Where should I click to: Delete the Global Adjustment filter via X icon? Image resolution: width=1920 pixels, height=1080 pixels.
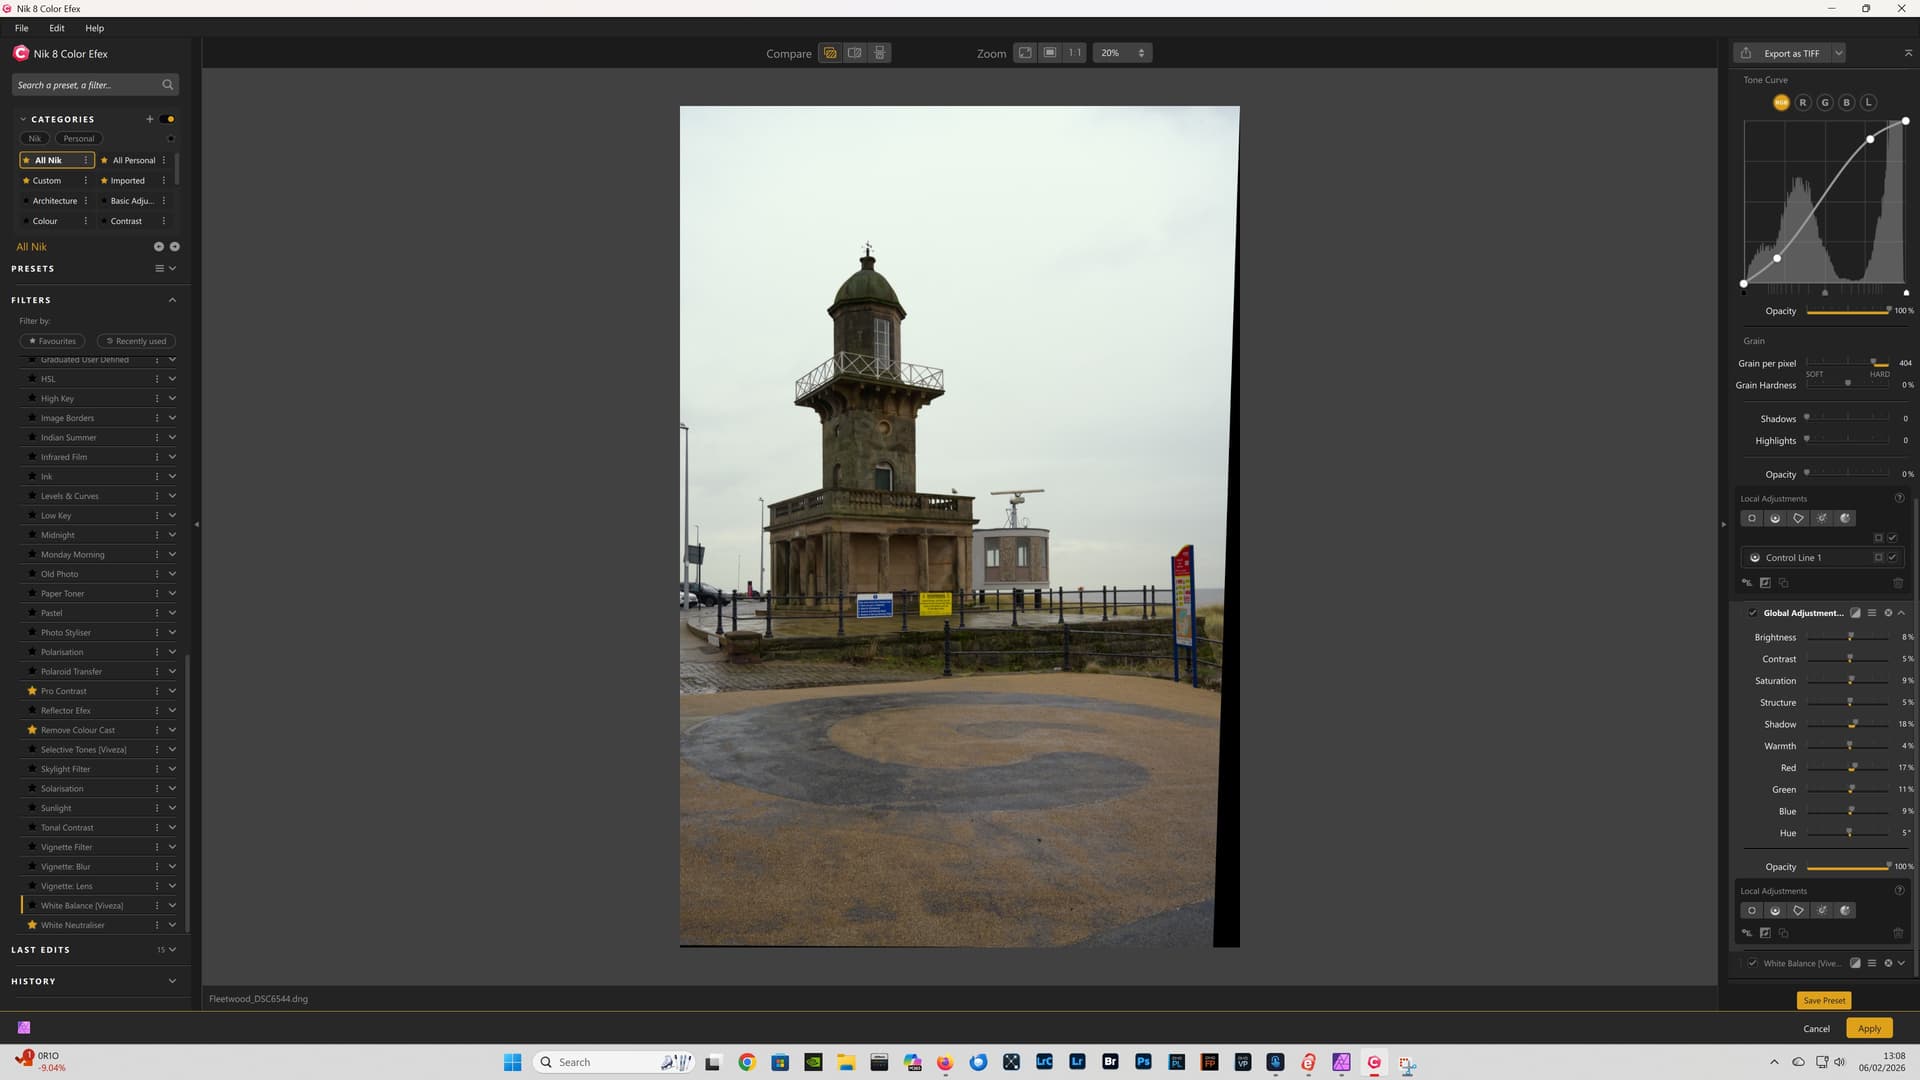point(1888,613)
